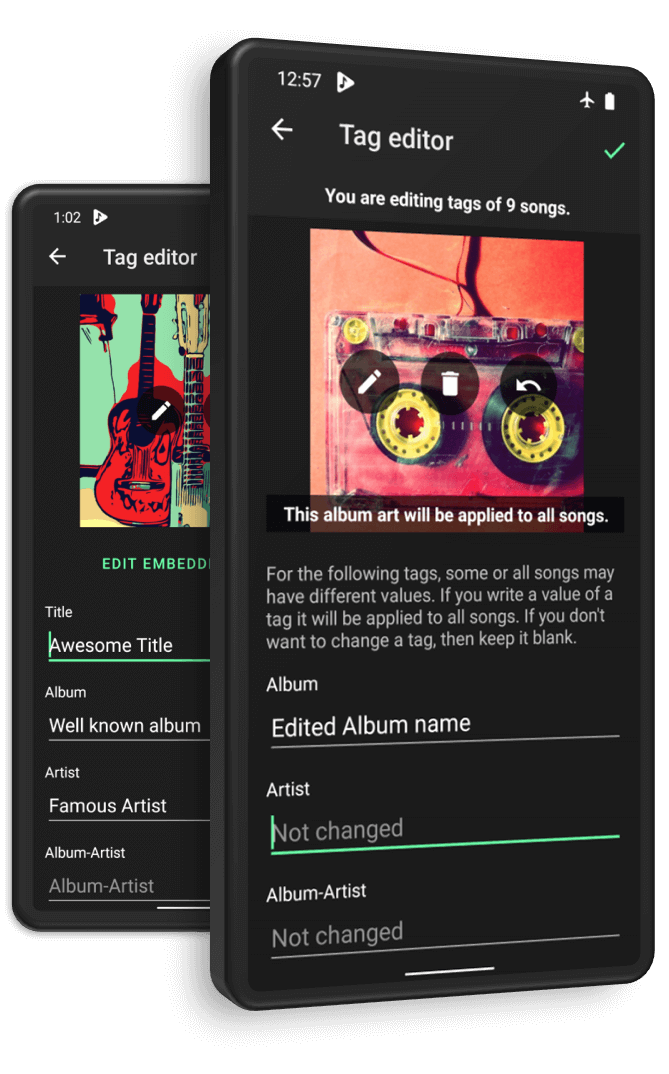This screenshot has height=1074, width=669.
Task: Tap app notification icon beside 12:57
Action: 345,82
